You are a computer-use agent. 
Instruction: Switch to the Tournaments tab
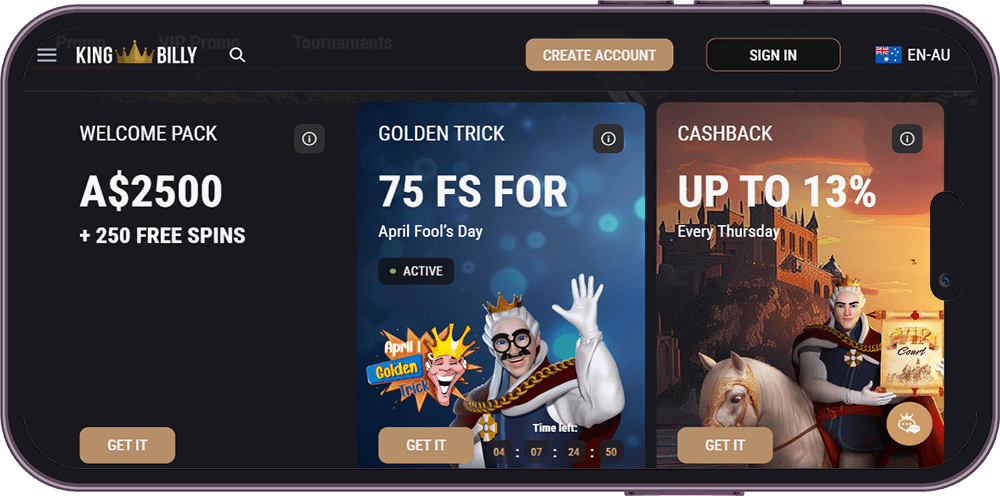(x=342, y=43)
